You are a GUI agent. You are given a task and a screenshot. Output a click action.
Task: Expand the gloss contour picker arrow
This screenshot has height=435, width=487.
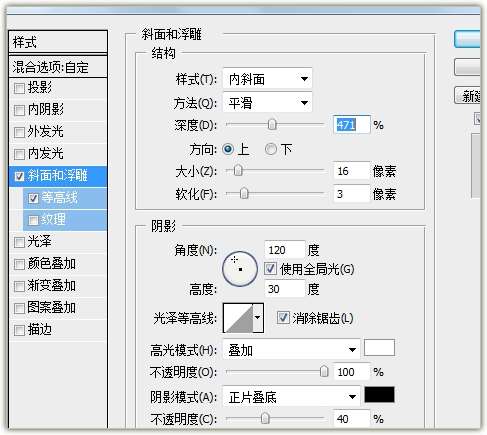(258, 318)
